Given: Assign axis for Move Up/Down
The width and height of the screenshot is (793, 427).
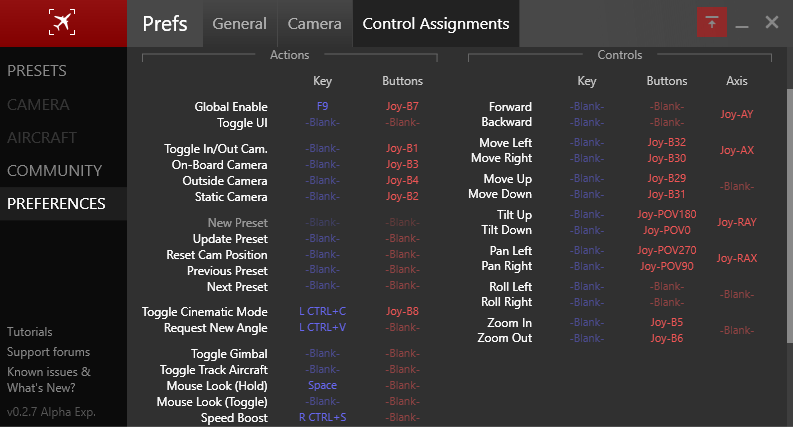Looking at the screenshot, I should tap(737, 186).
